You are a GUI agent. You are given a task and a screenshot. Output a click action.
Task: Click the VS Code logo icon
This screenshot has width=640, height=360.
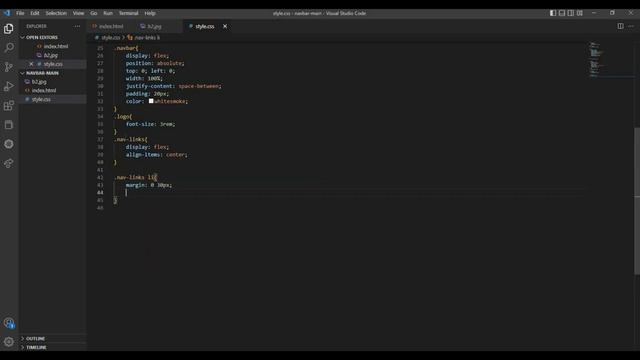point(7,13)
